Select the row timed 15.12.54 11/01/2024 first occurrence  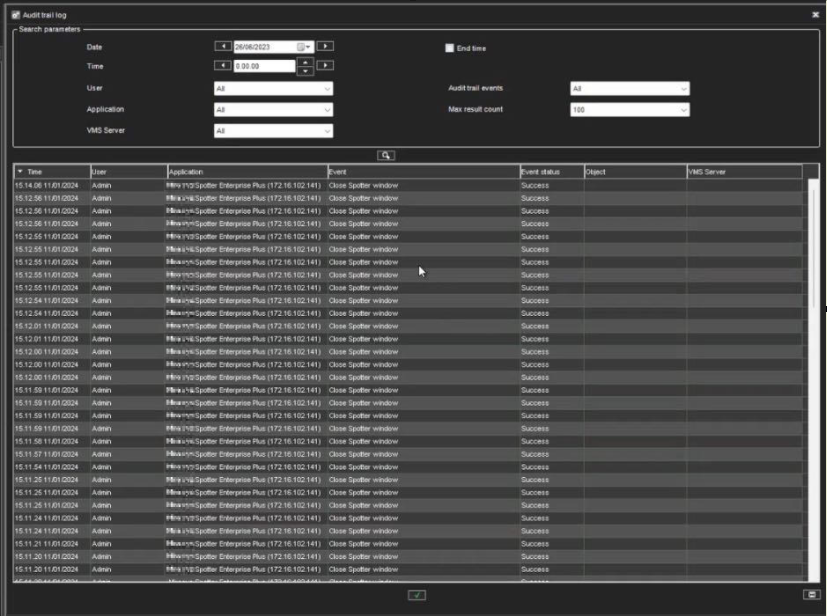[x=410, y=301]
